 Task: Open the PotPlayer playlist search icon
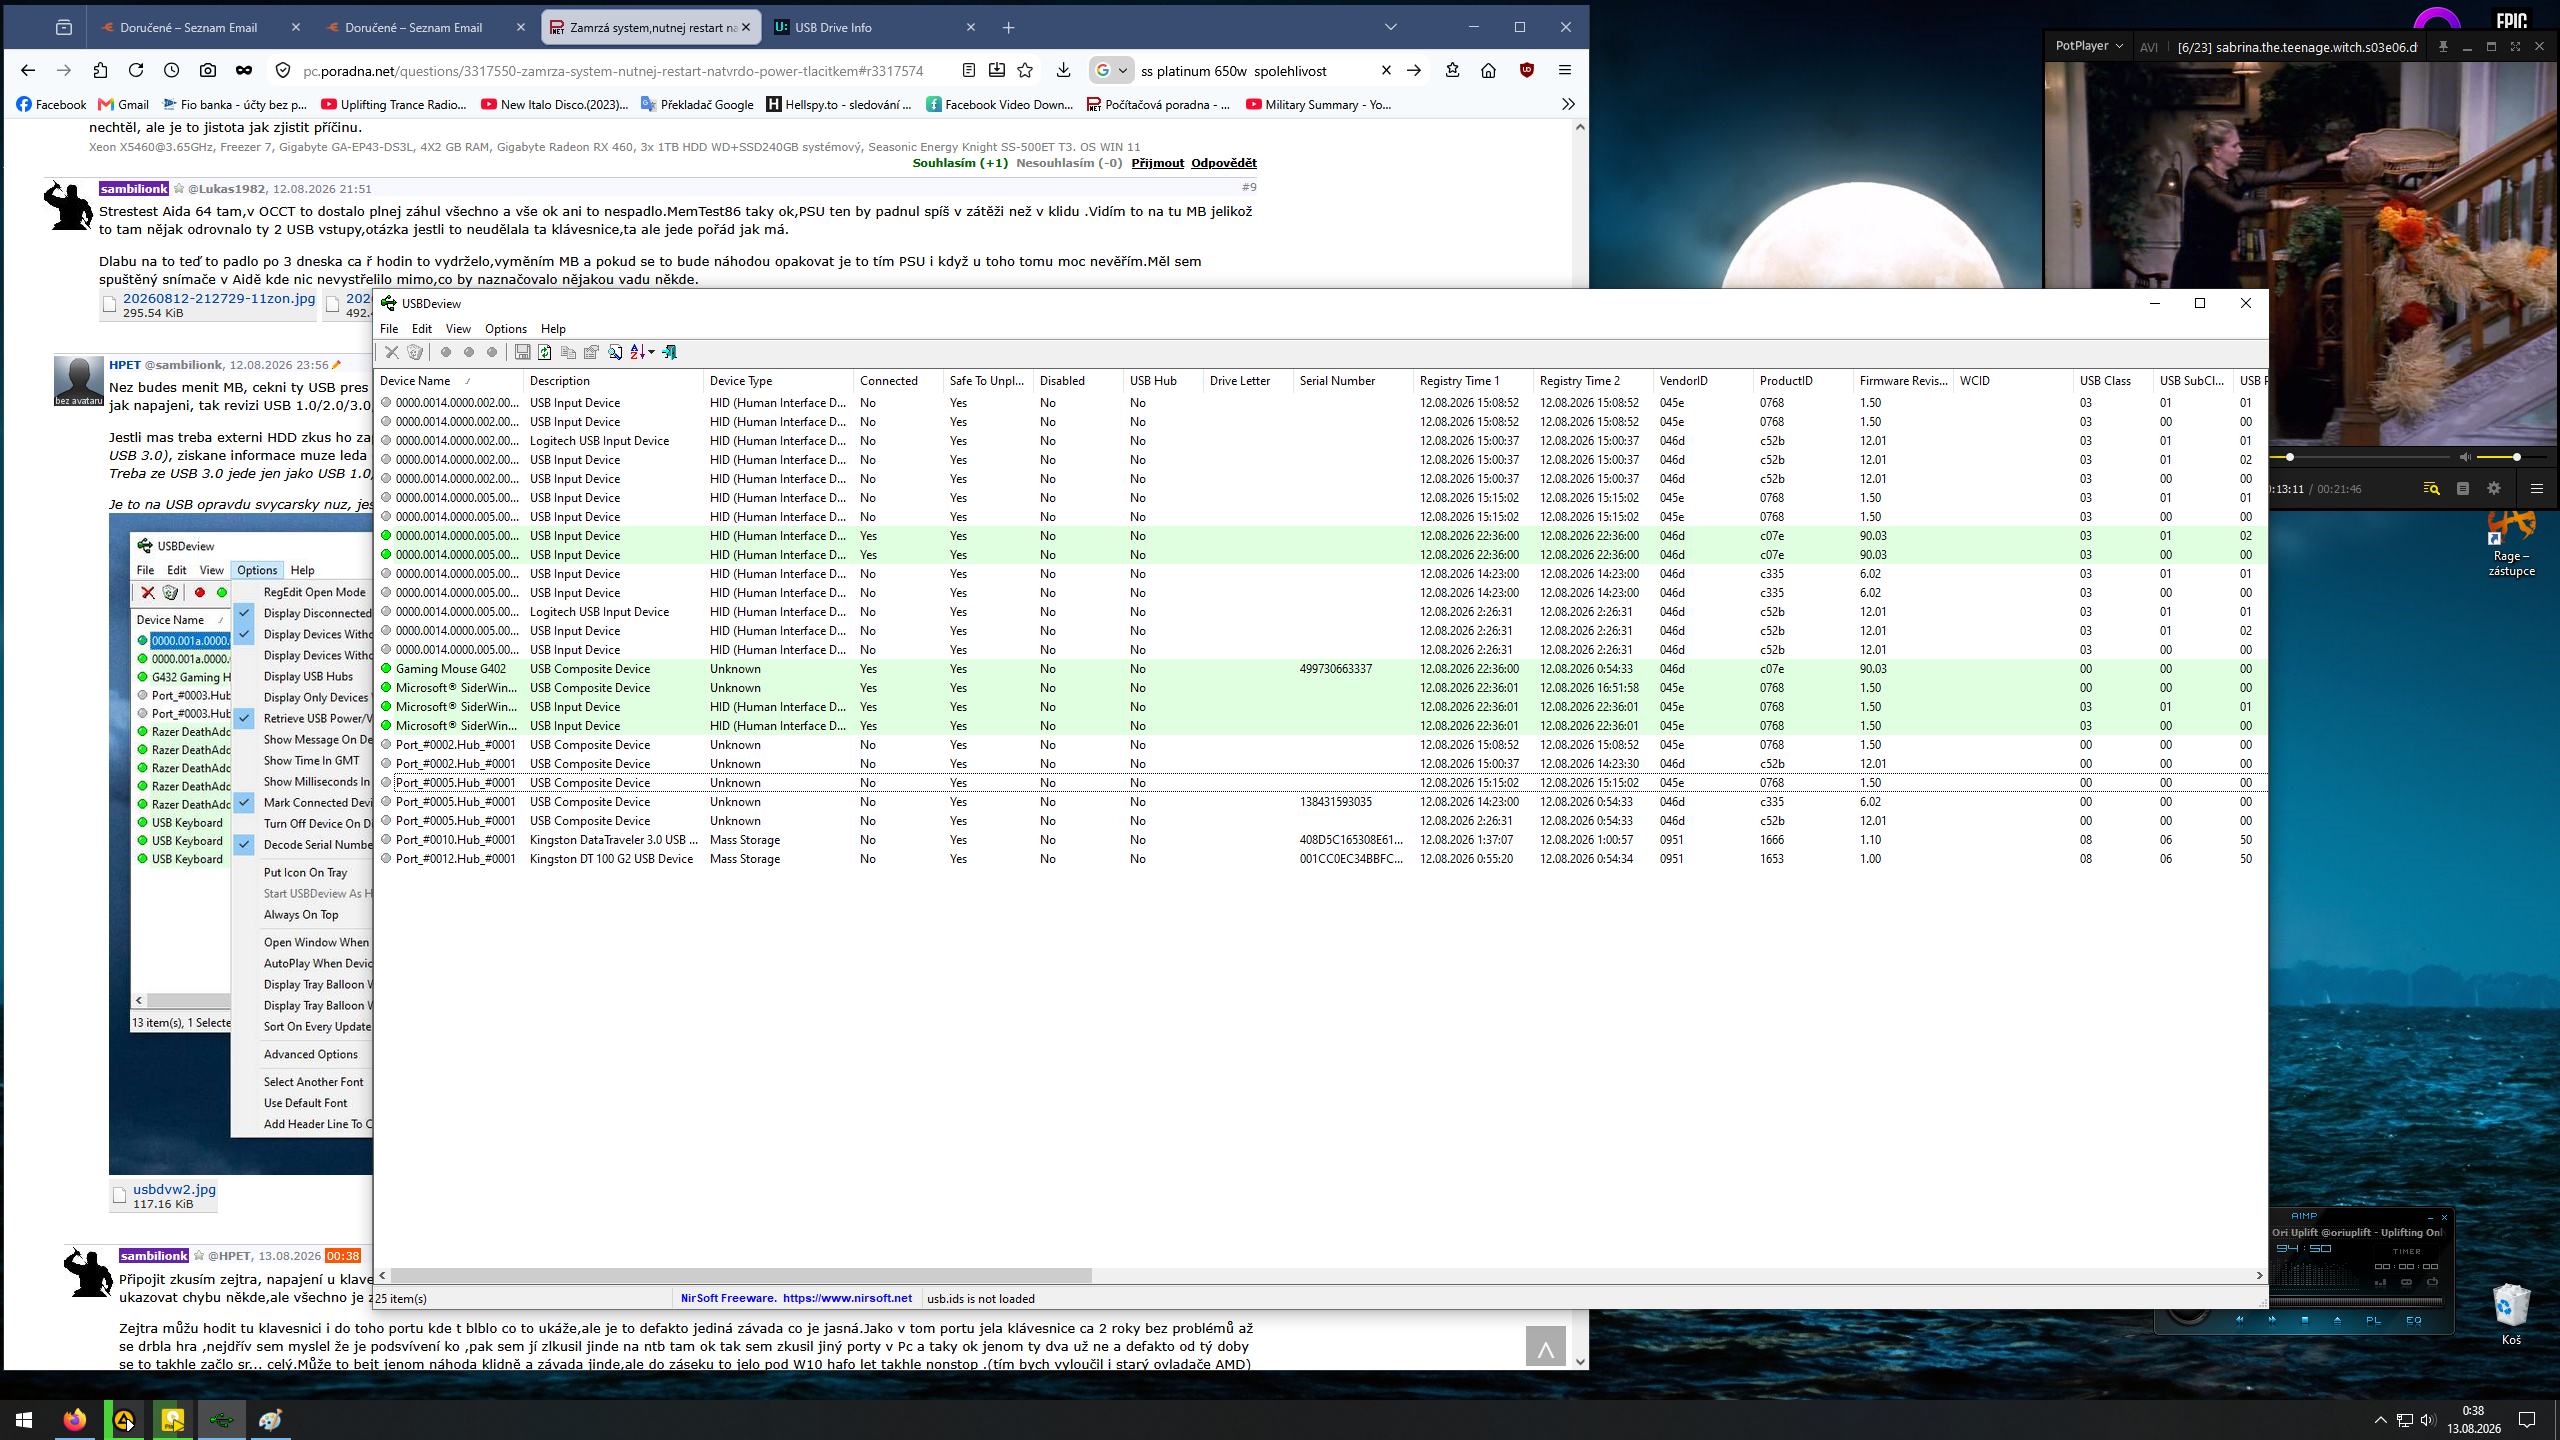pos(2431,489)
